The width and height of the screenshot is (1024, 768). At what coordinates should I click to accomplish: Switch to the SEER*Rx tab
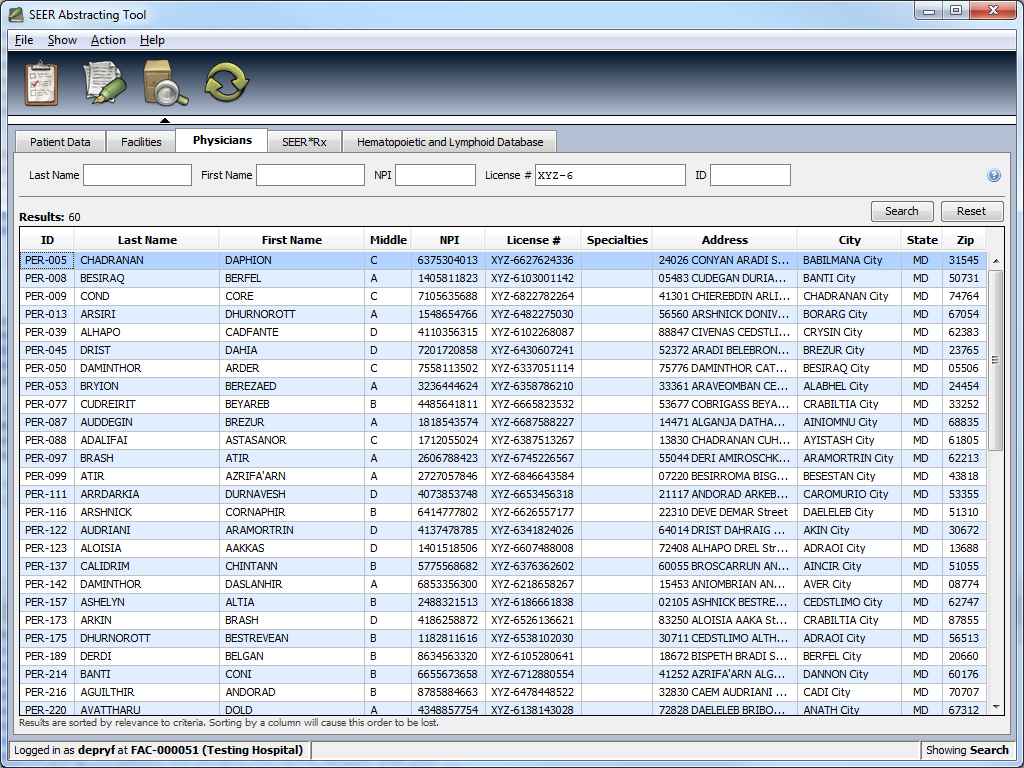[x=304, y=142]
